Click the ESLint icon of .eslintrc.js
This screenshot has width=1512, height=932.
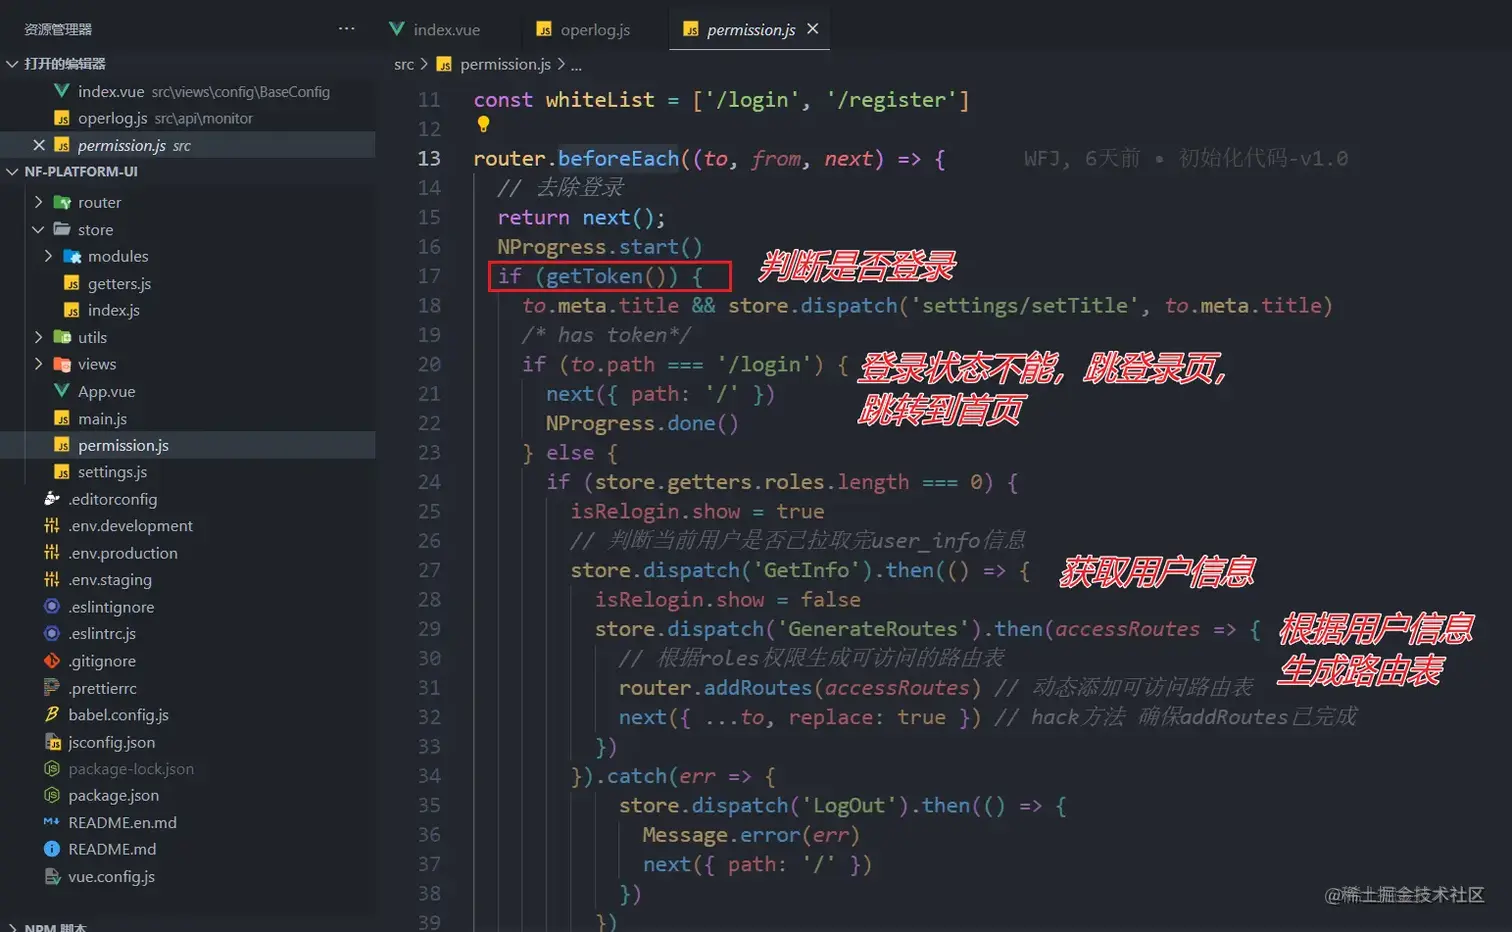52,634
